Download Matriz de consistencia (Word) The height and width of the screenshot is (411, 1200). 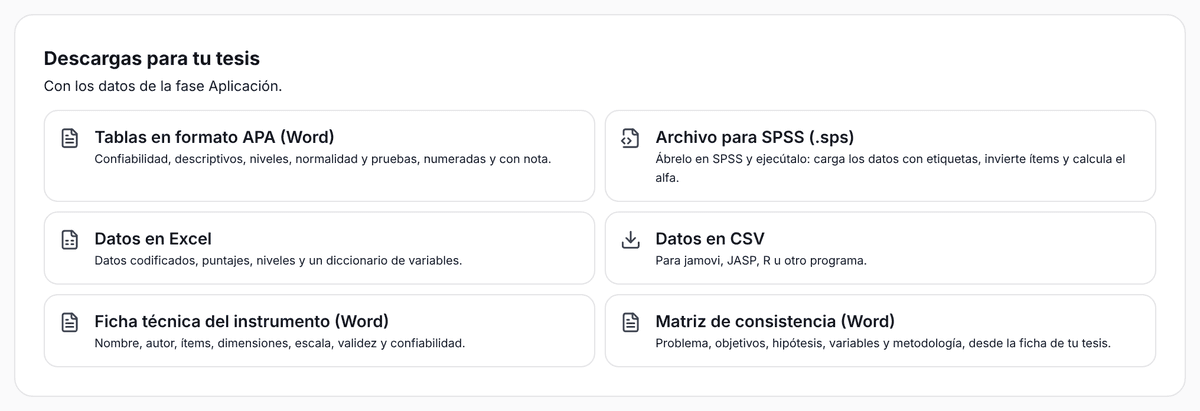click(x=880, y=330)
